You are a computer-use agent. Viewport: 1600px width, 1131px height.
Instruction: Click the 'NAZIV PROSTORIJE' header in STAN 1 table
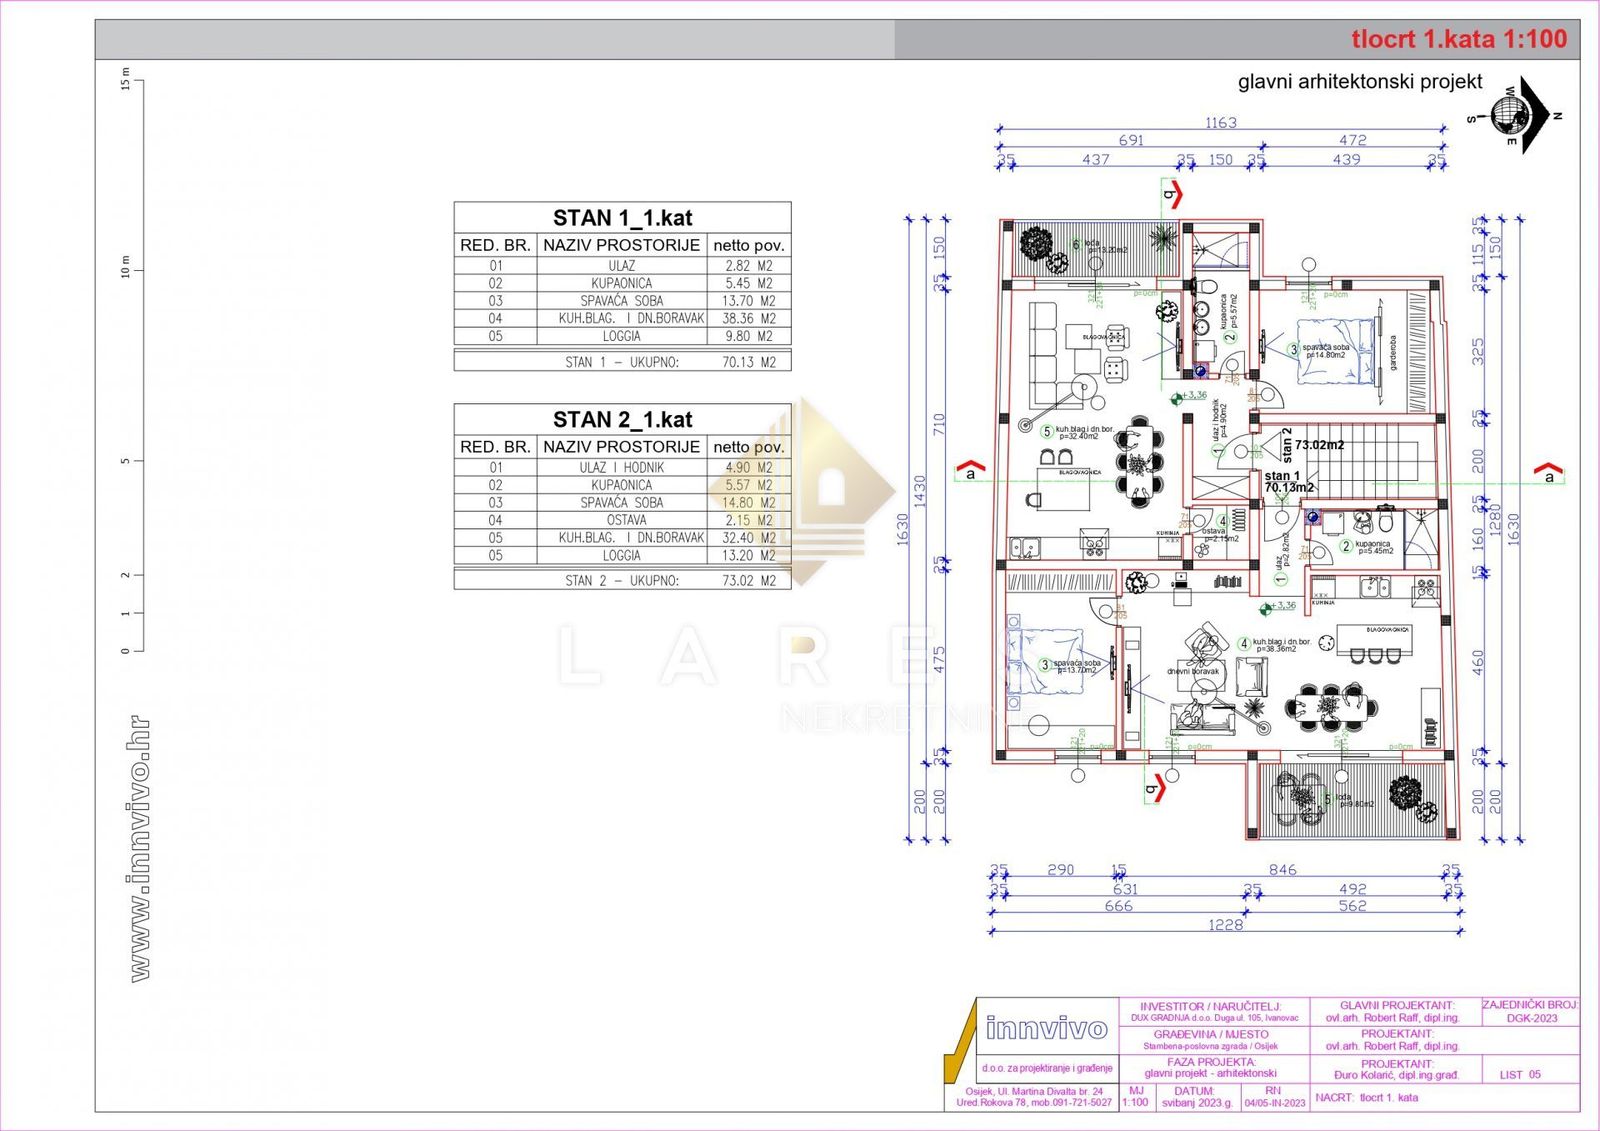pyautogui.click(x=622, y=245)
